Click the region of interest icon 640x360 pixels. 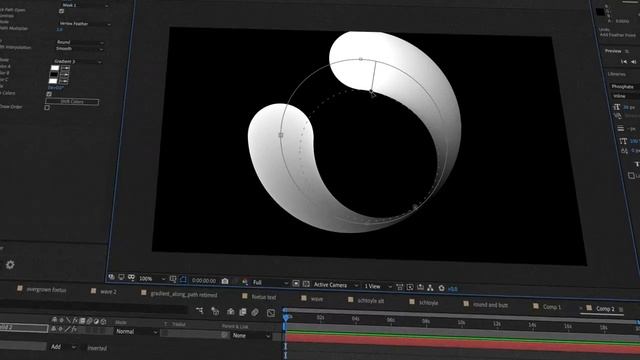(x=296, y=283)
